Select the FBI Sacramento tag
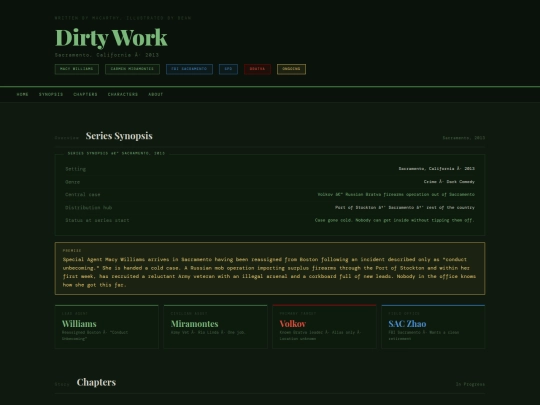Viewport: 540px width, 405px height. [x=189, y=69]
